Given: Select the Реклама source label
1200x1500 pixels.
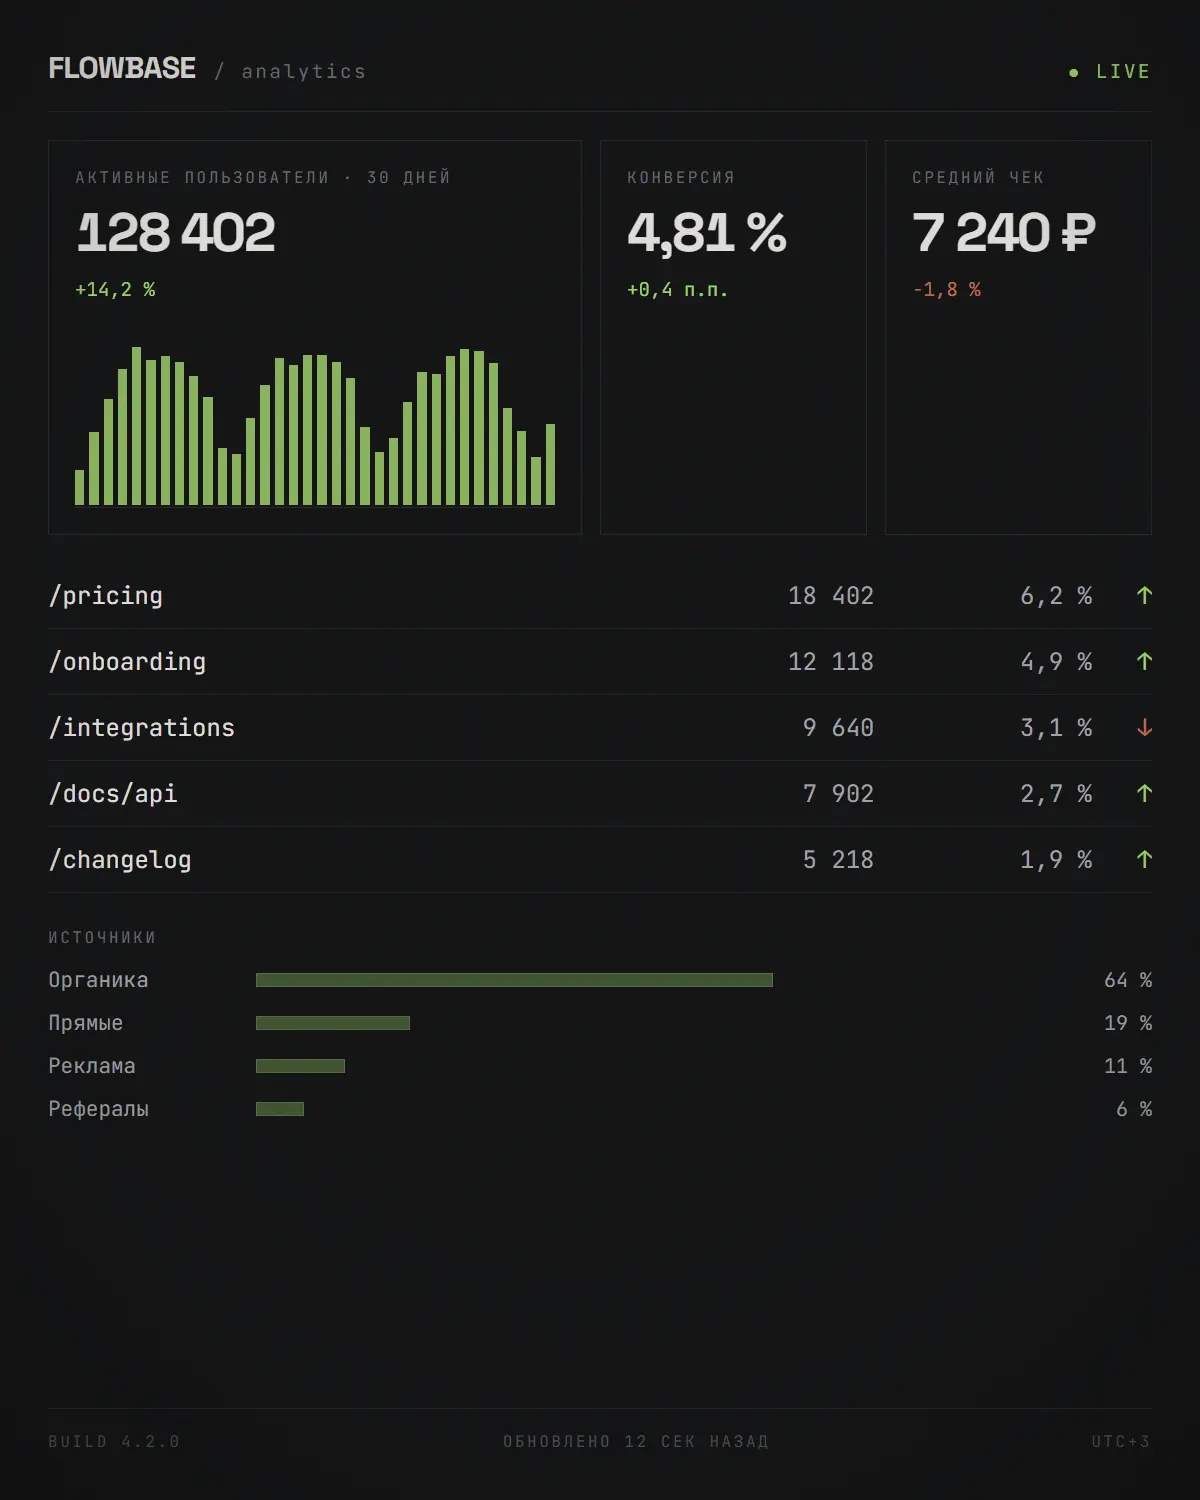Looking at the screenshot, I should click(92, 1066).
